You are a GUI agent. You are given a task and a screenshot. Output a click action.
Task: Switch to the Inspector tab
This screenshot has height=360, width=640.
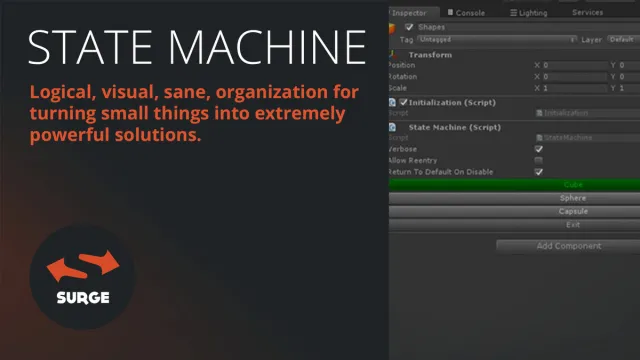(x=414, y=13)
